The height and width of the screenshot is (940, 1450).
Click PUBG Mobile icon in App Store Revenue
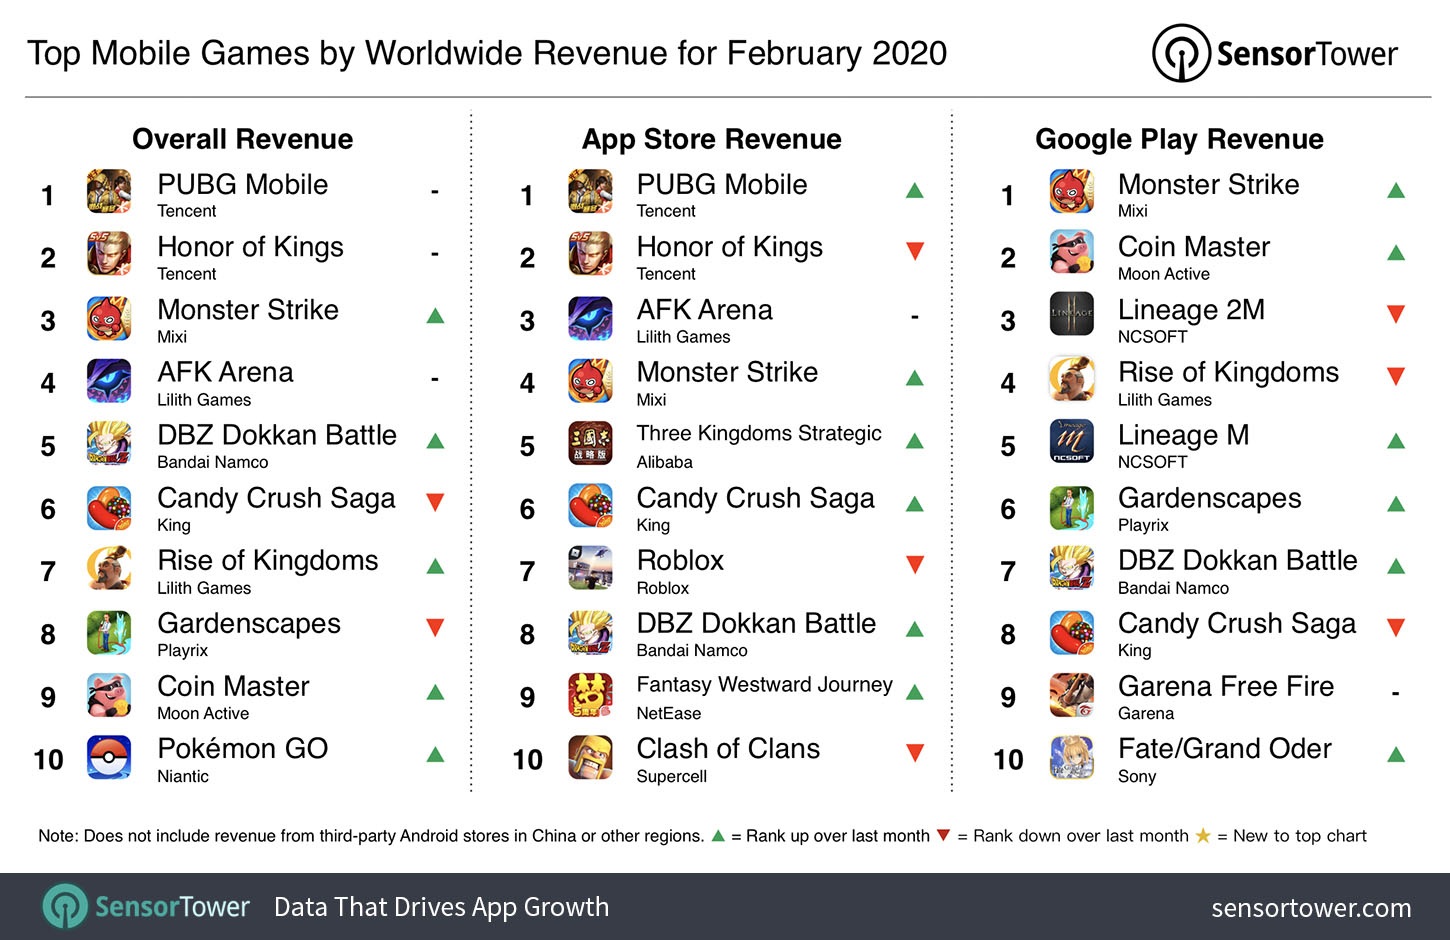(x=590, y=192)
